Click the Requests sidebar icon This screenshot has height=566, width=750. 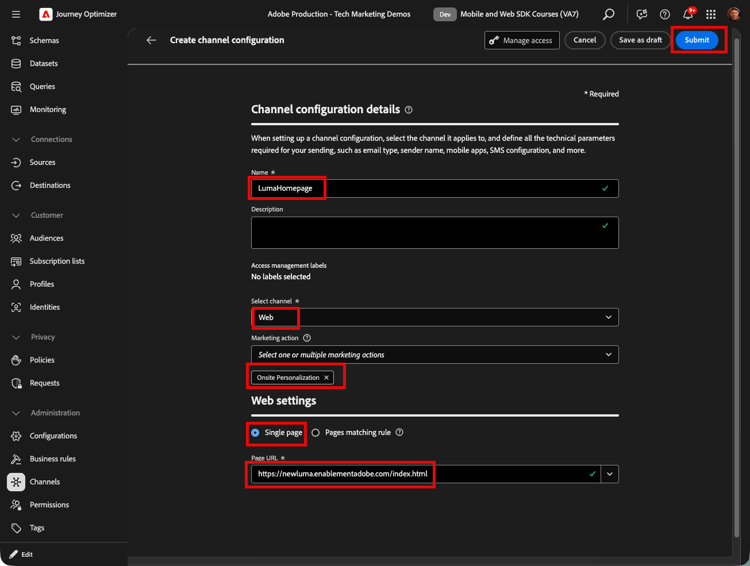pyautogui.click(x=16, y=383)
